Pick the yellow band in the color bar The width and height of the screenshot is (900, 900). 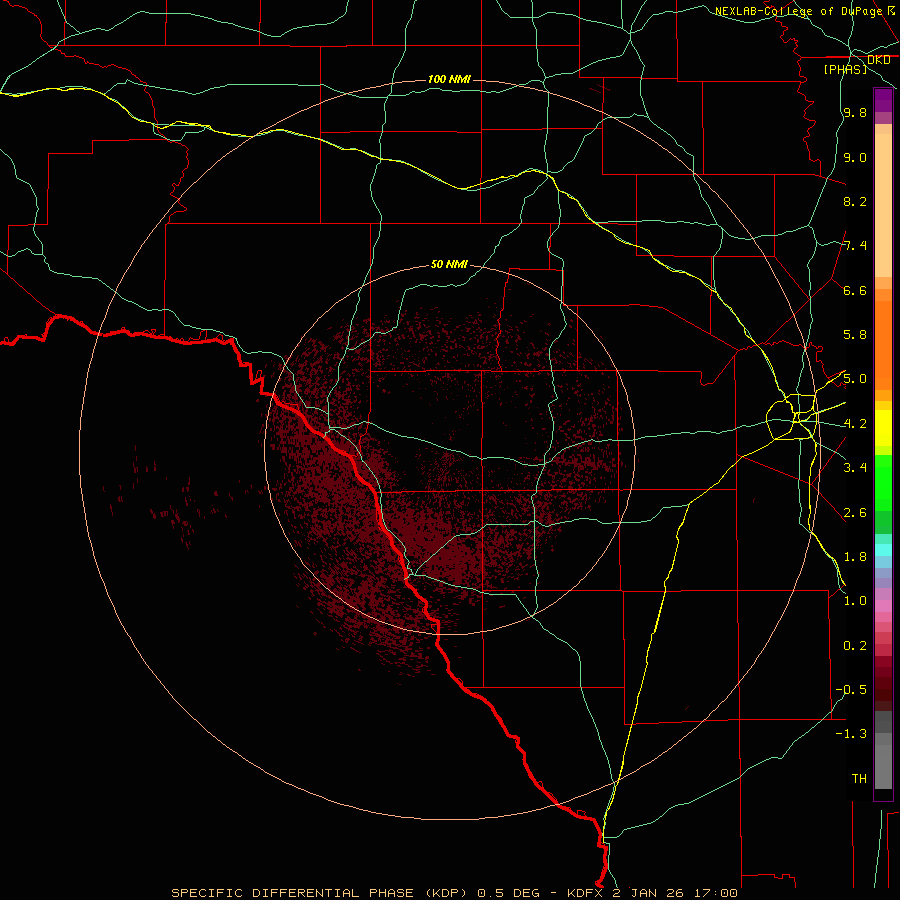(x=883, y=428)
